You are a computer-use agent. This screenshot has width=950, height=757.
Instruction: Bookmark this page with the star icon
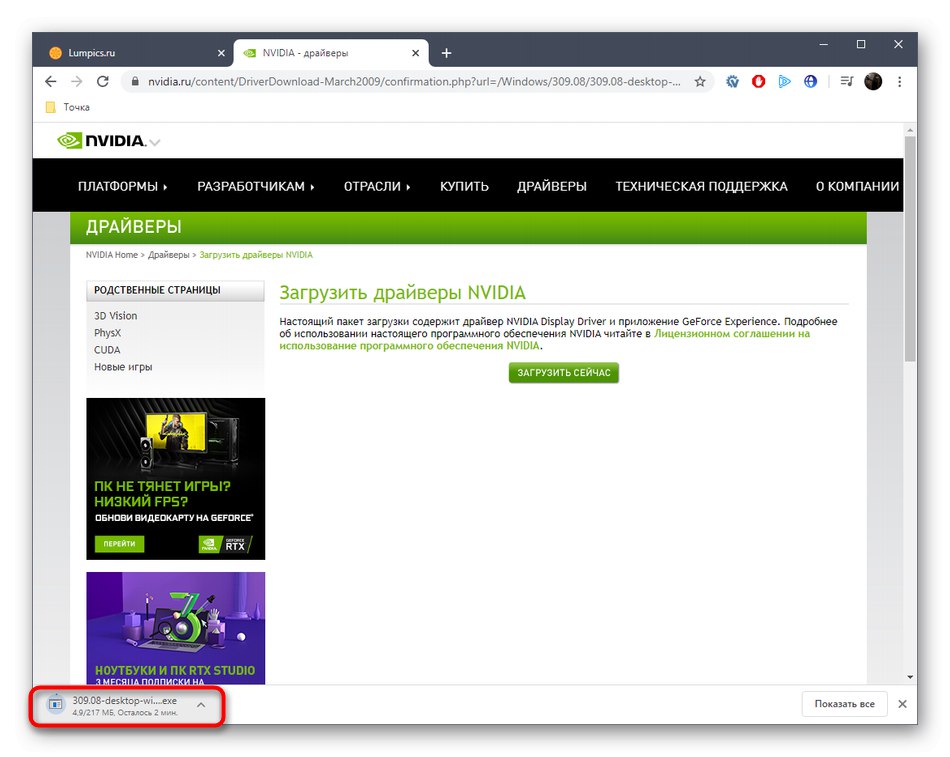(x=700, y=81)
